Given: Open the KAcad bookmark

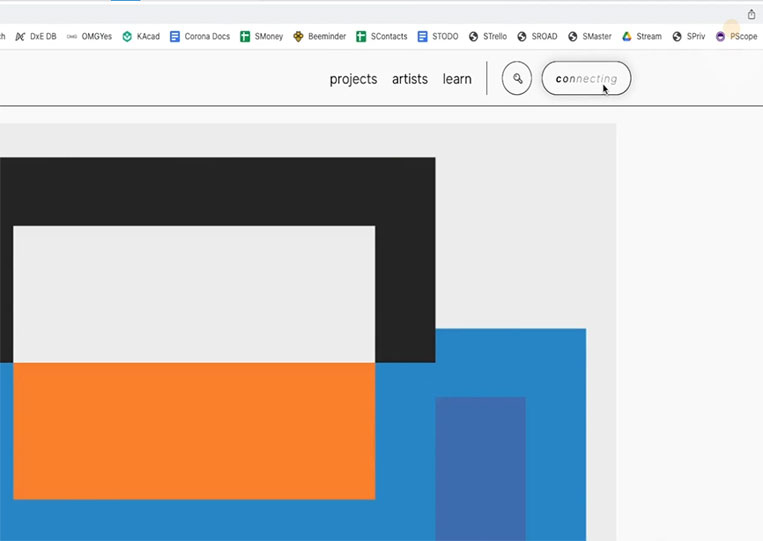Looking at the screenshot, I should (141, 36).
